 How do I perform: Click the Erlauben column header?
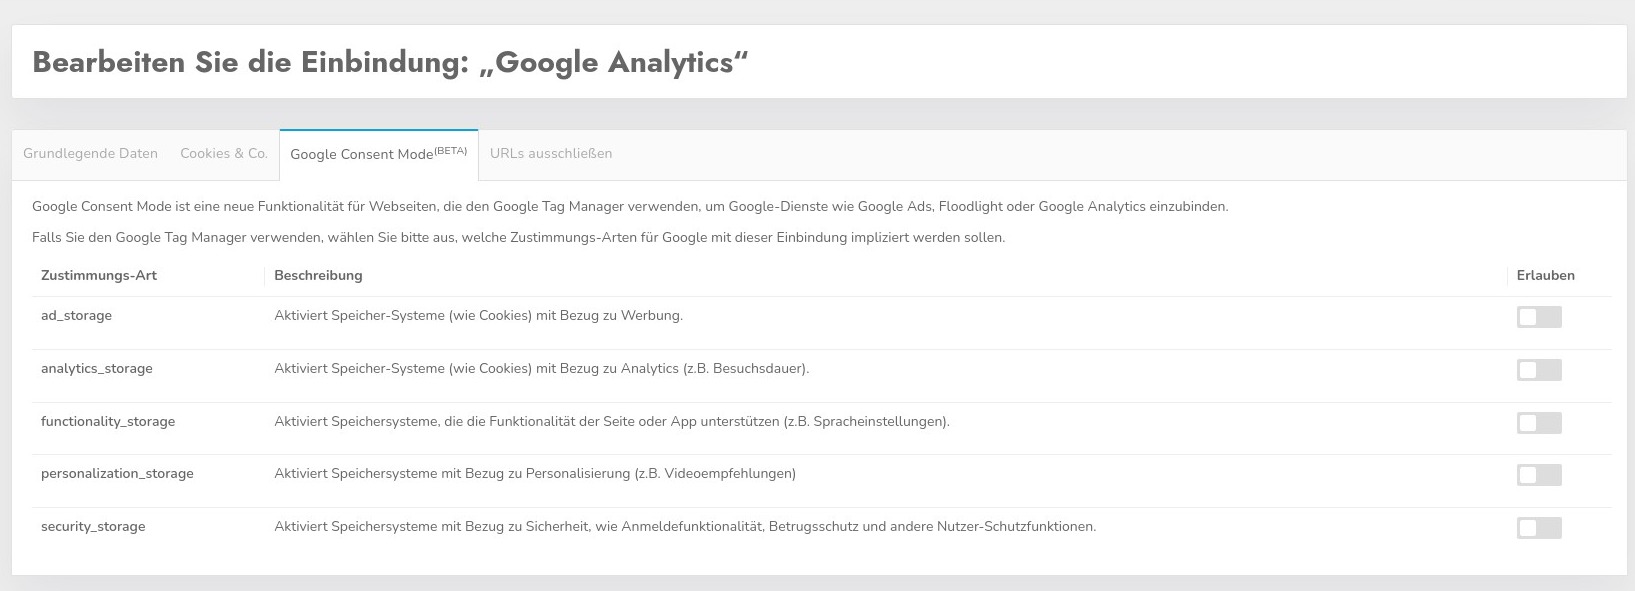tap(1545, 276)
